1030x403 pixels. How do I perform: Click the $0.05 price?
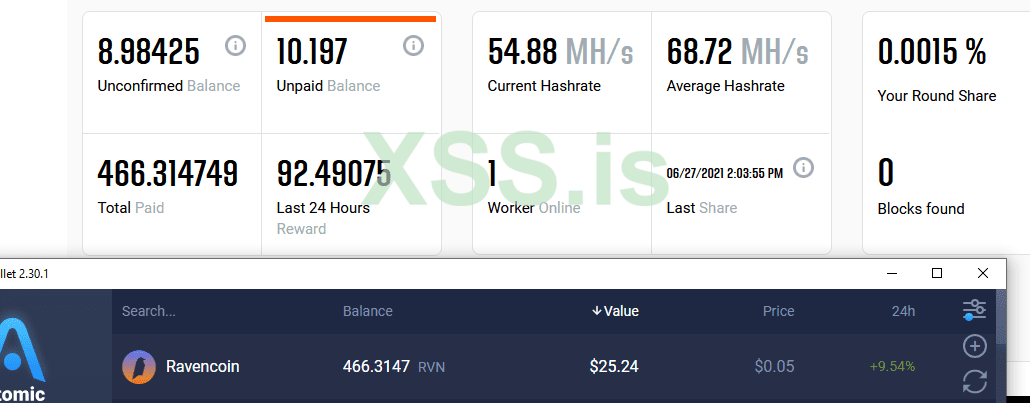[x=774, y=367]
